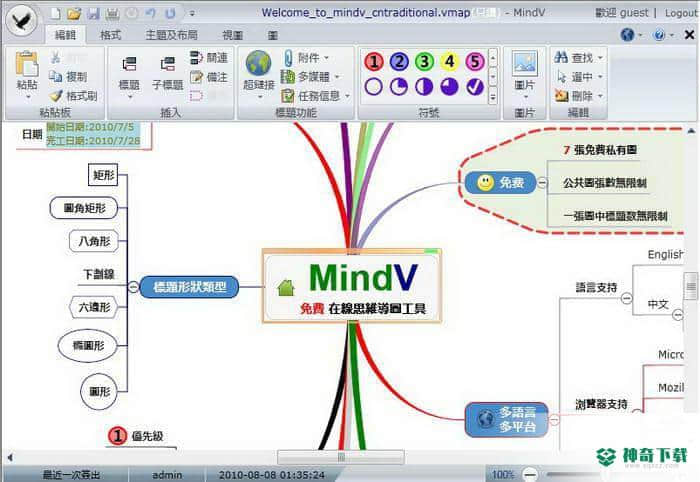The width and height of the screenshot is (700, 482).
Task: Select the three-quarter-filled progress symbol
Action: (x=450, y=87)
